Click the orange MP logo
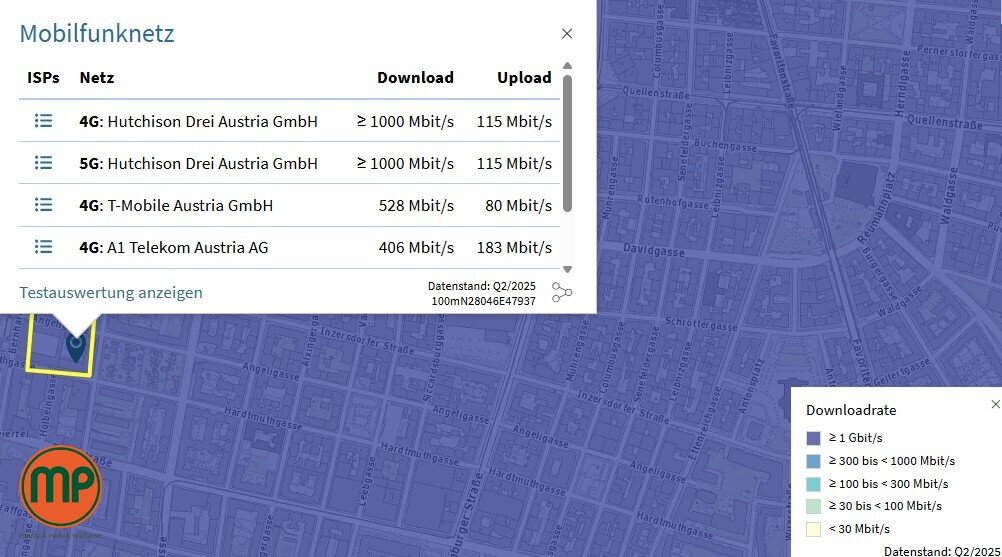The height and width of the screenshot is (557, 1002). tap(61, 486)
